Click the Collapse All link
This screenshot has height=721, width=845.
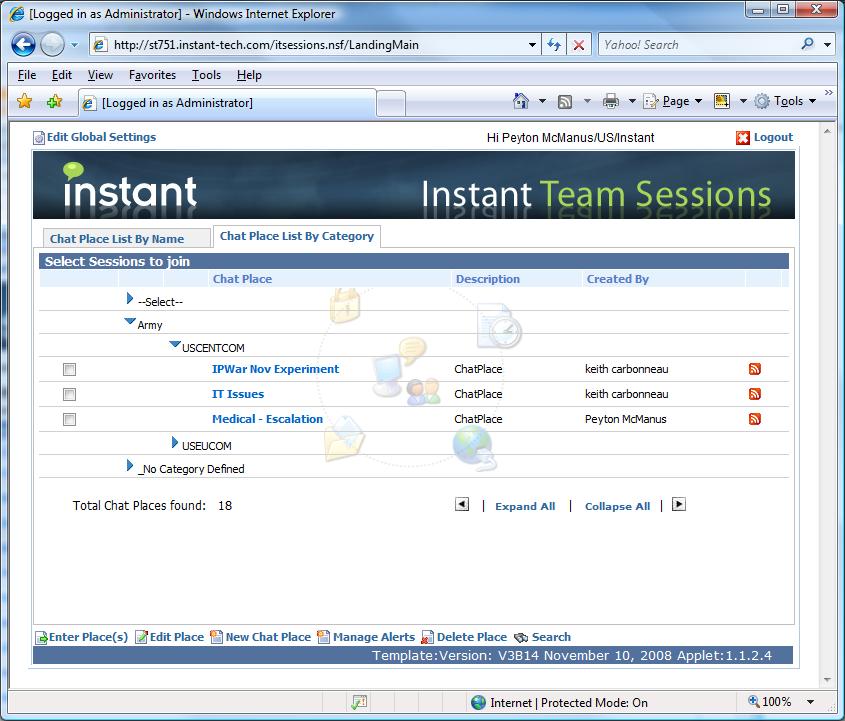click(x=618, y=506)
